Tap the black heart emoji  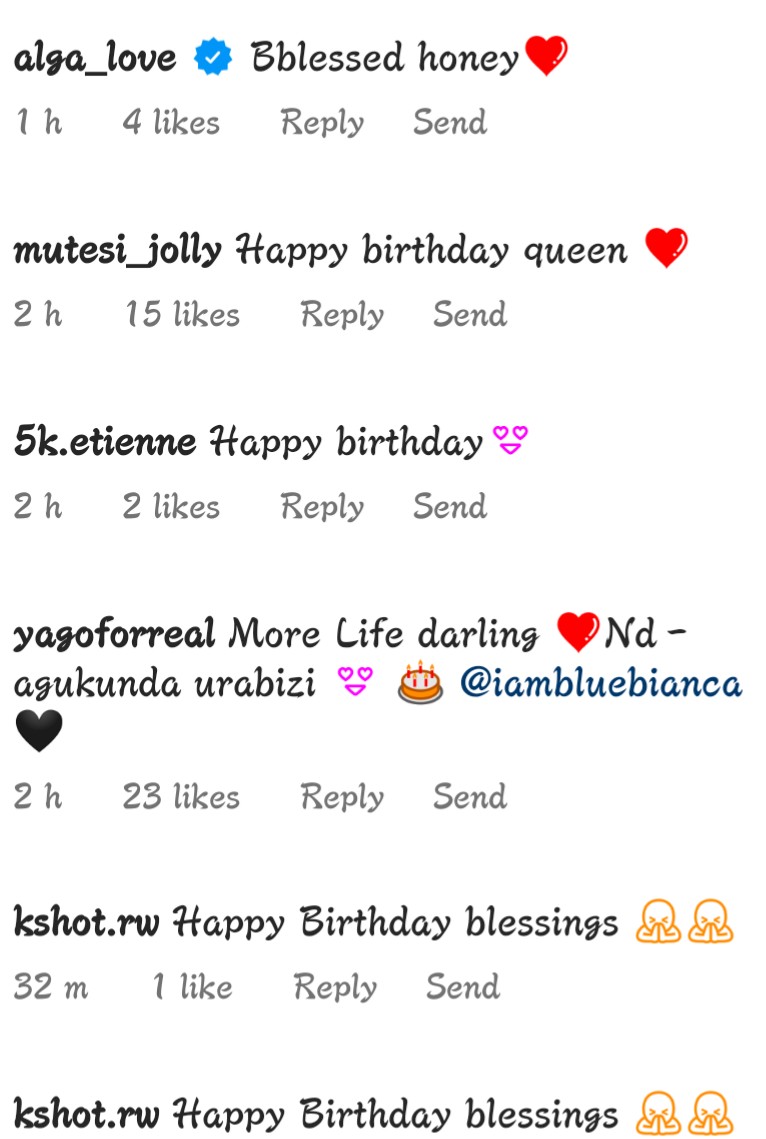coord(39,731)
